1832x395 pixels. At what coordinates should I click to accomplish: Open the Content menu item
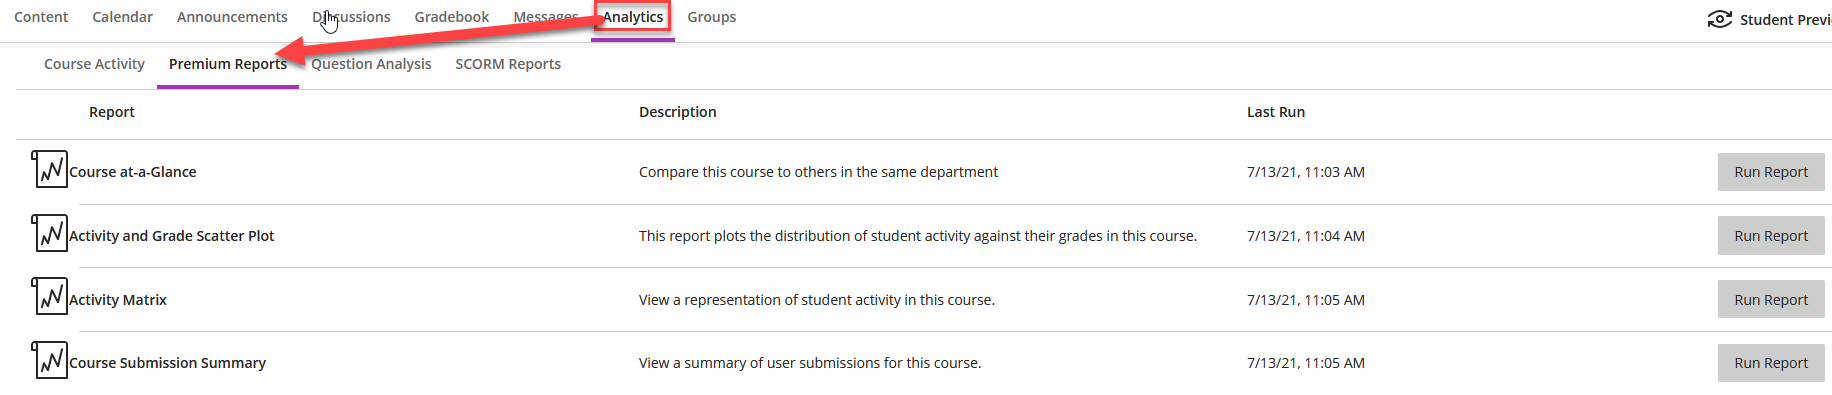(41, 17)
